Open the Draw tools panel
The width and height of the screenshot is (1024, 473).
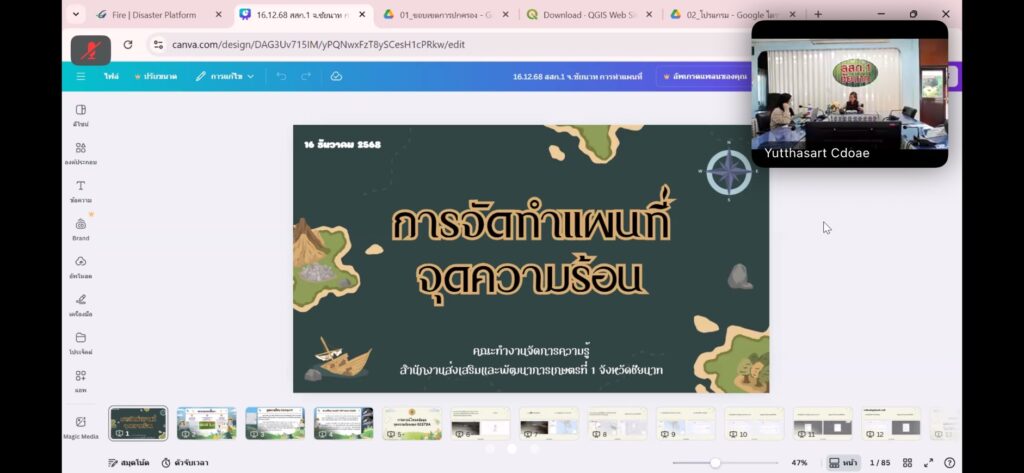[80, 303]
